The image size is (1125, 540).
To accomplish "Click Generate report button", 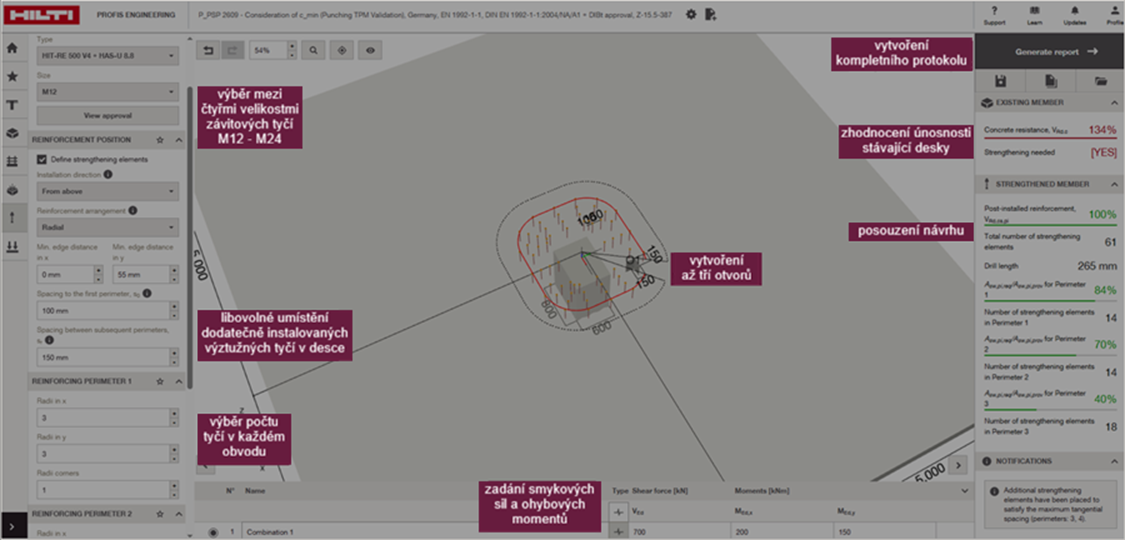I will point(1050,52).
